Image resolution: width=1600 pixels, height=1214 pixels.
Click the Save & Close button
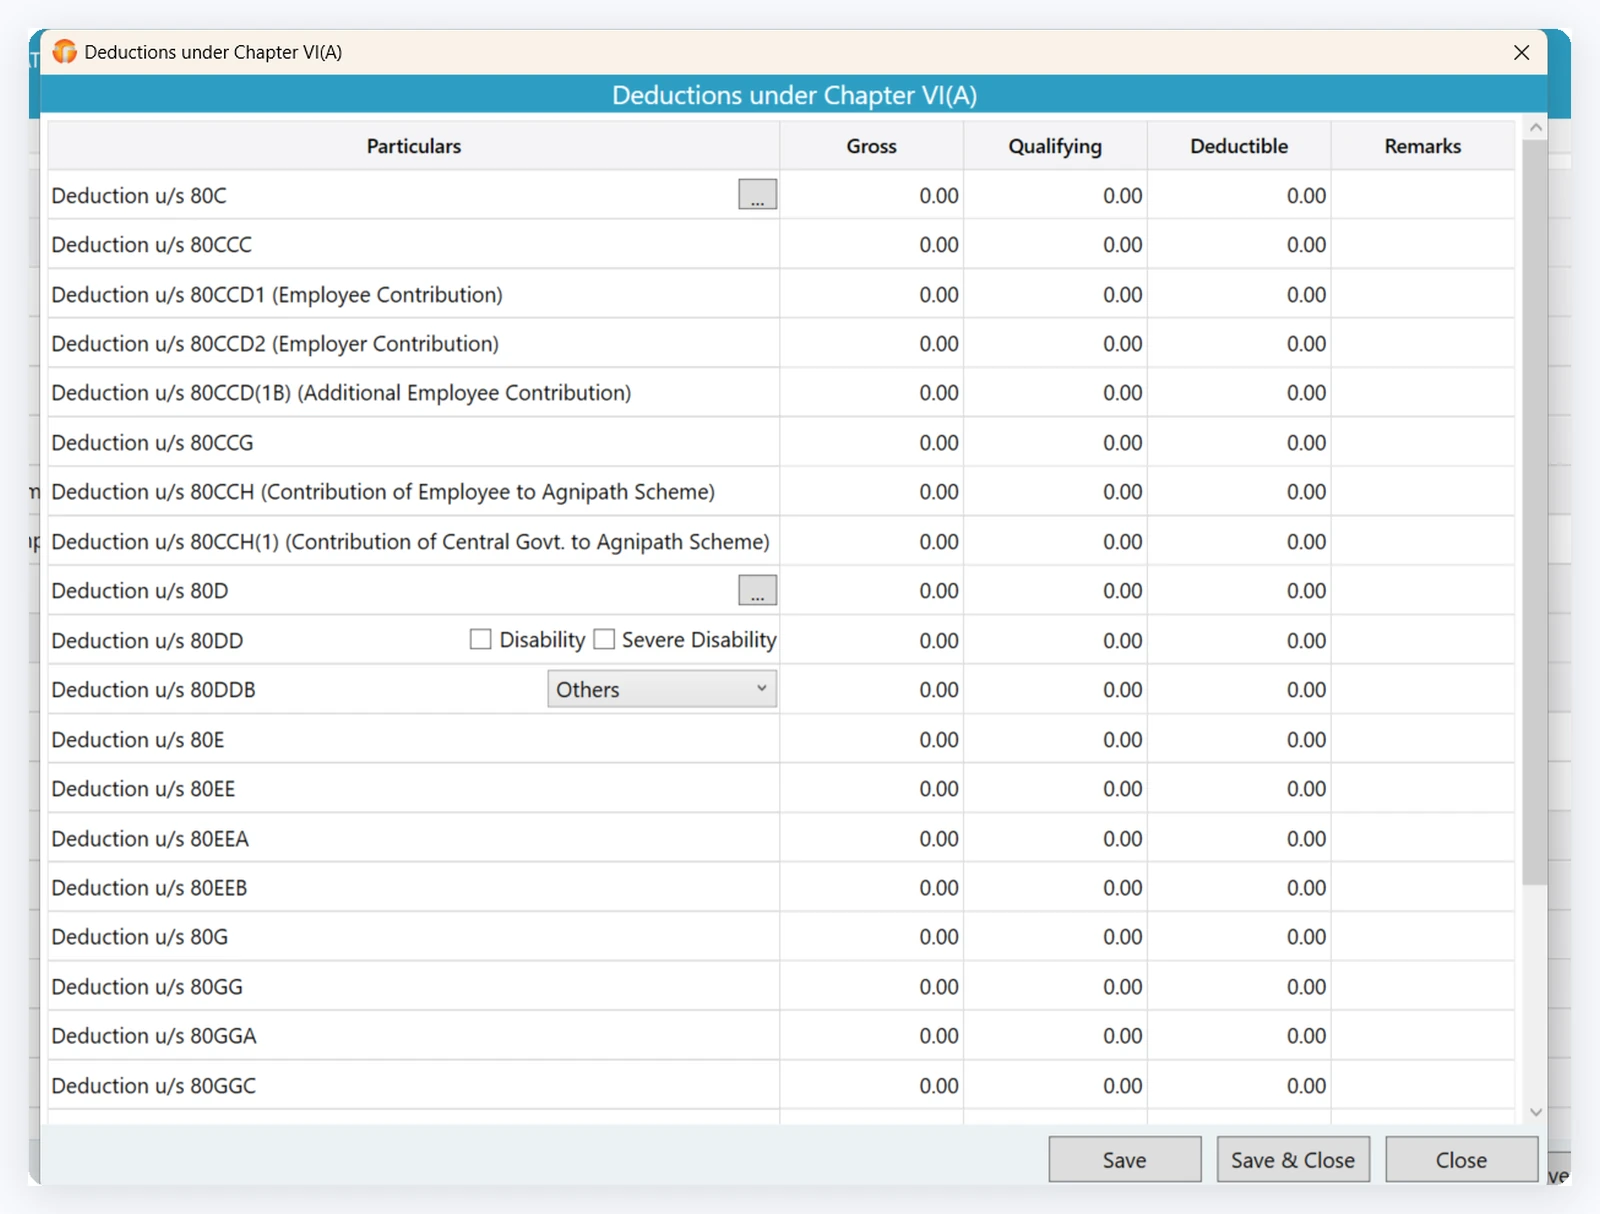1293,1159
